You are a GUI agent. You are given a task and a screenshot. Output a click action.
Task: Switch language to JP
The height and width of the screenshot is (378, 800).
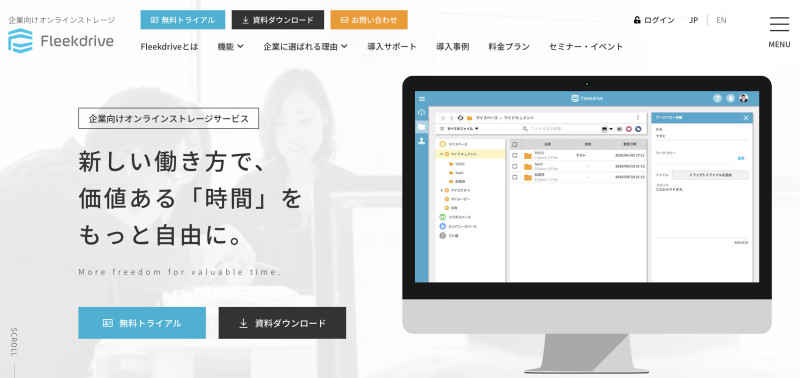click(693, 20)
